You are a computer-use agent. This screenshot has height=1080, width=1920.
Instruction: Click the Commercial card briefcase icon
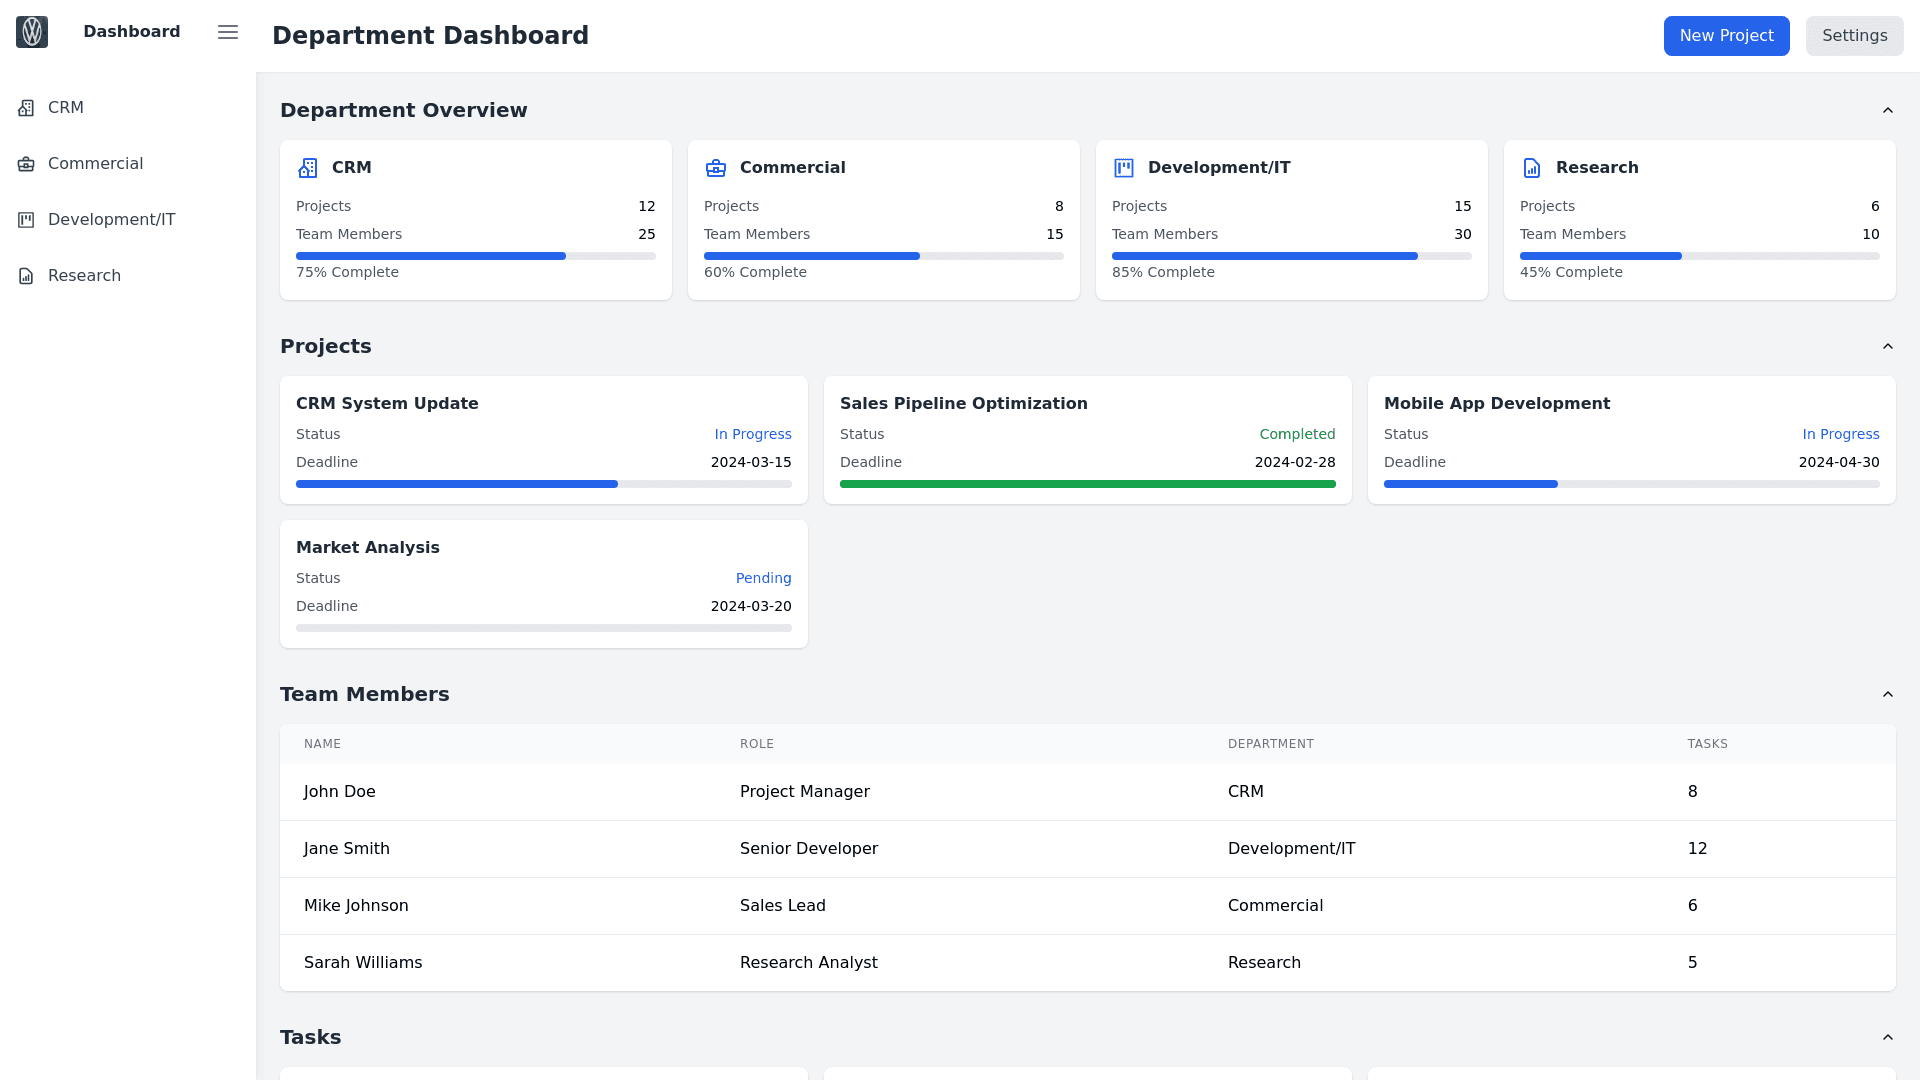coord(716,168)
